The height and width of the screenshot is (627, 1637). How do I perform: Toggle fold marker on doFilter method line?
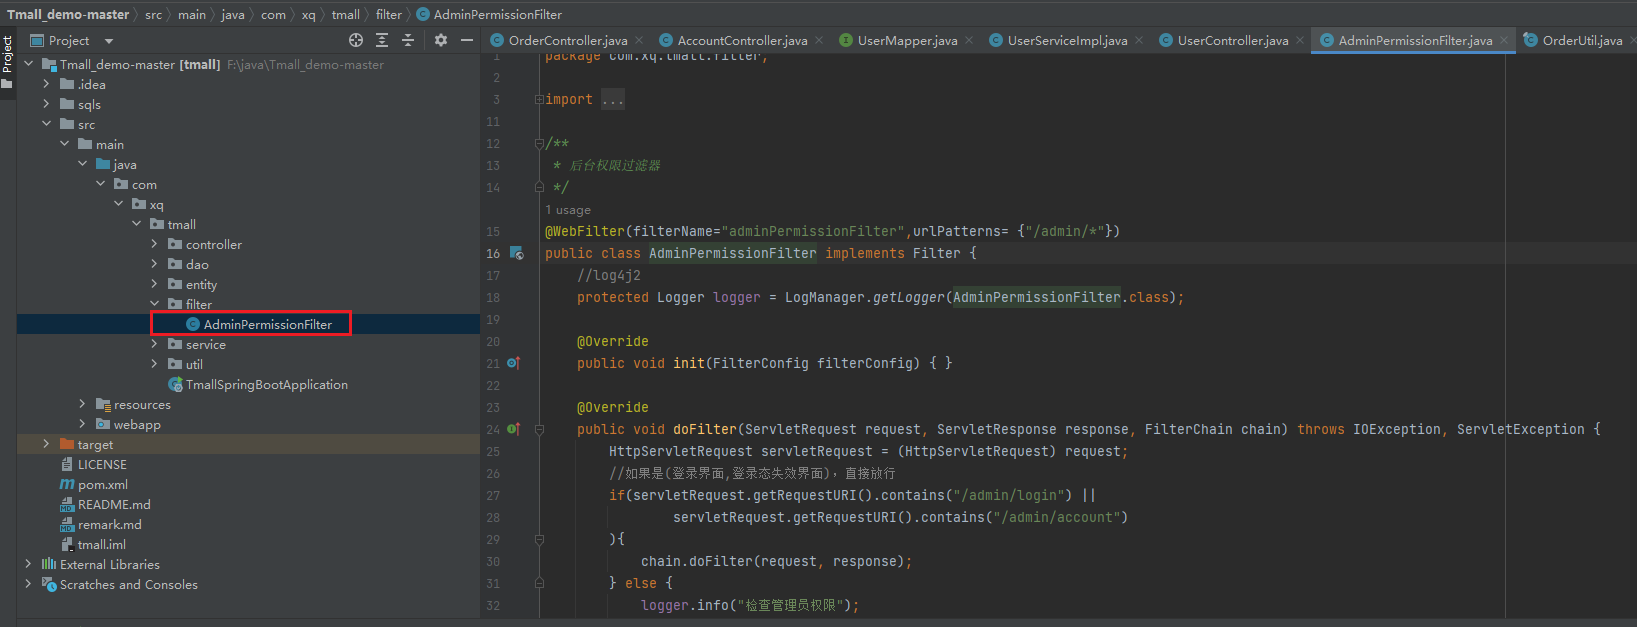(x=539, y=430)
